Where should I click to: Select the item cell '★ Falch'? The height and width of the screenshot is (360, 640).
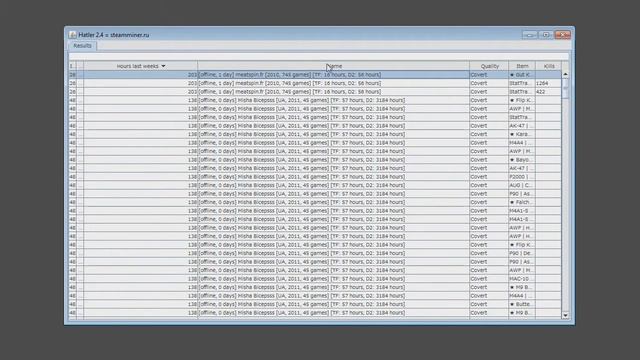point(522,202)
